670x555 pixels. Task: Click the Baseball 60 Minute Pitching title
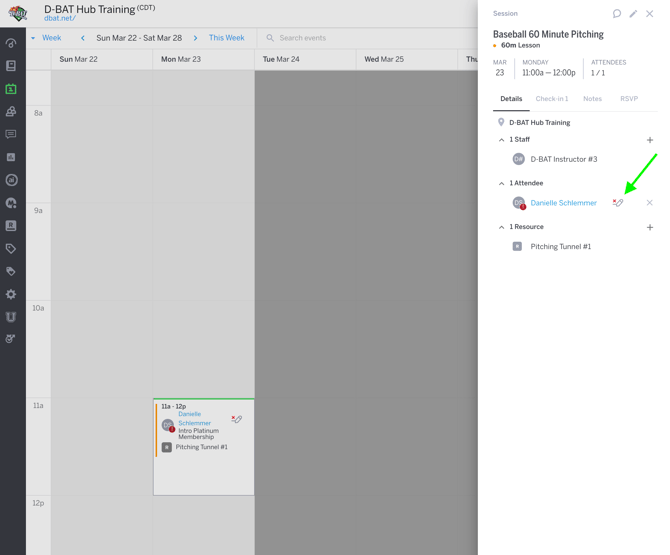(548, 34)
